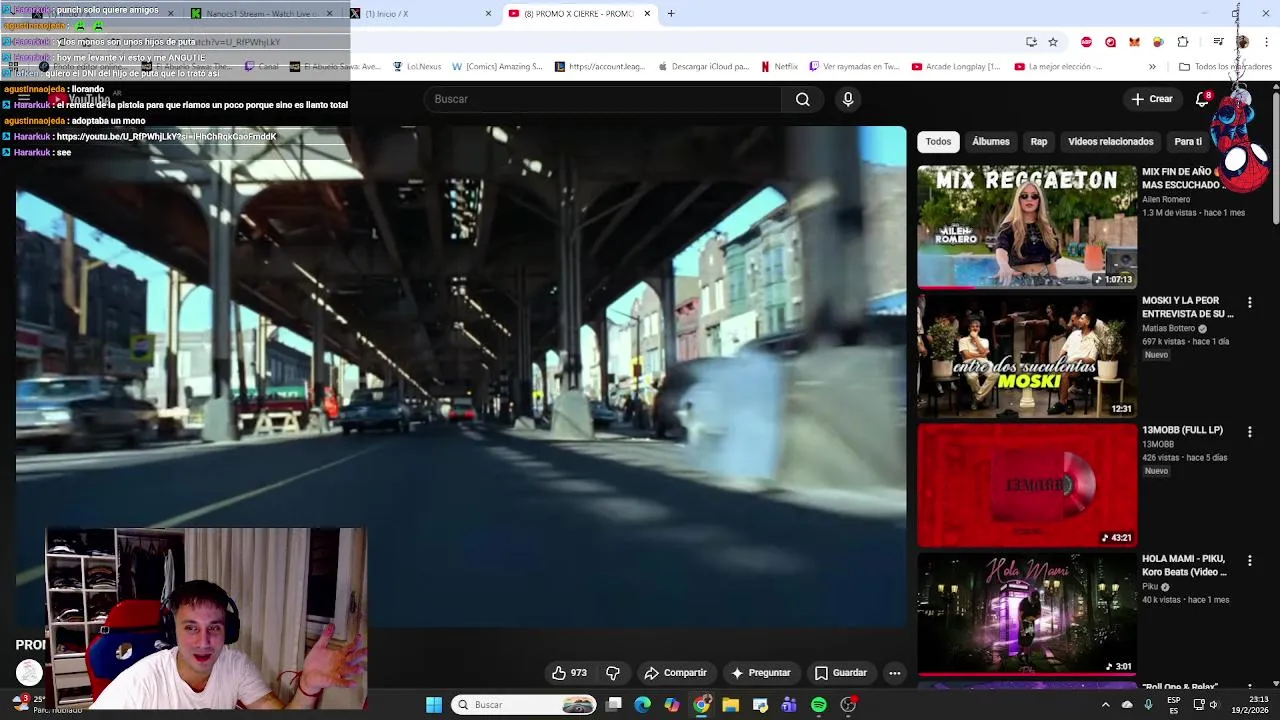Select the Videos relacionados chip
Image resolution: width=1280 pixels, height=720 pixels.
click(1111, 142)
